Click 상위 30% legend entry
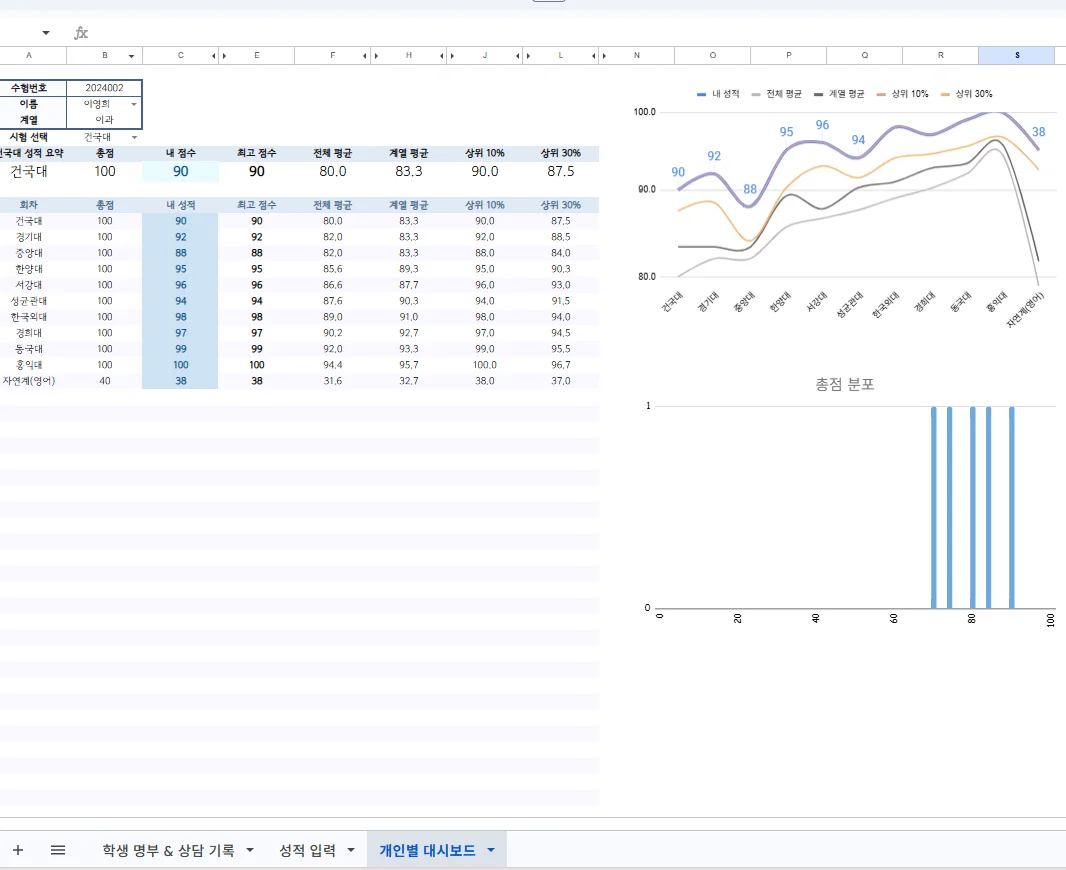 tap(967, 94)
